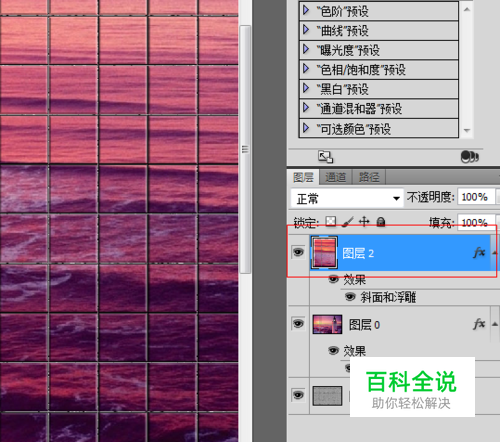The height and width of the screenshot is (442, 500).
Task: Switch to the 图层 tab
Action: pyautogui.click(x=303, y=177)
